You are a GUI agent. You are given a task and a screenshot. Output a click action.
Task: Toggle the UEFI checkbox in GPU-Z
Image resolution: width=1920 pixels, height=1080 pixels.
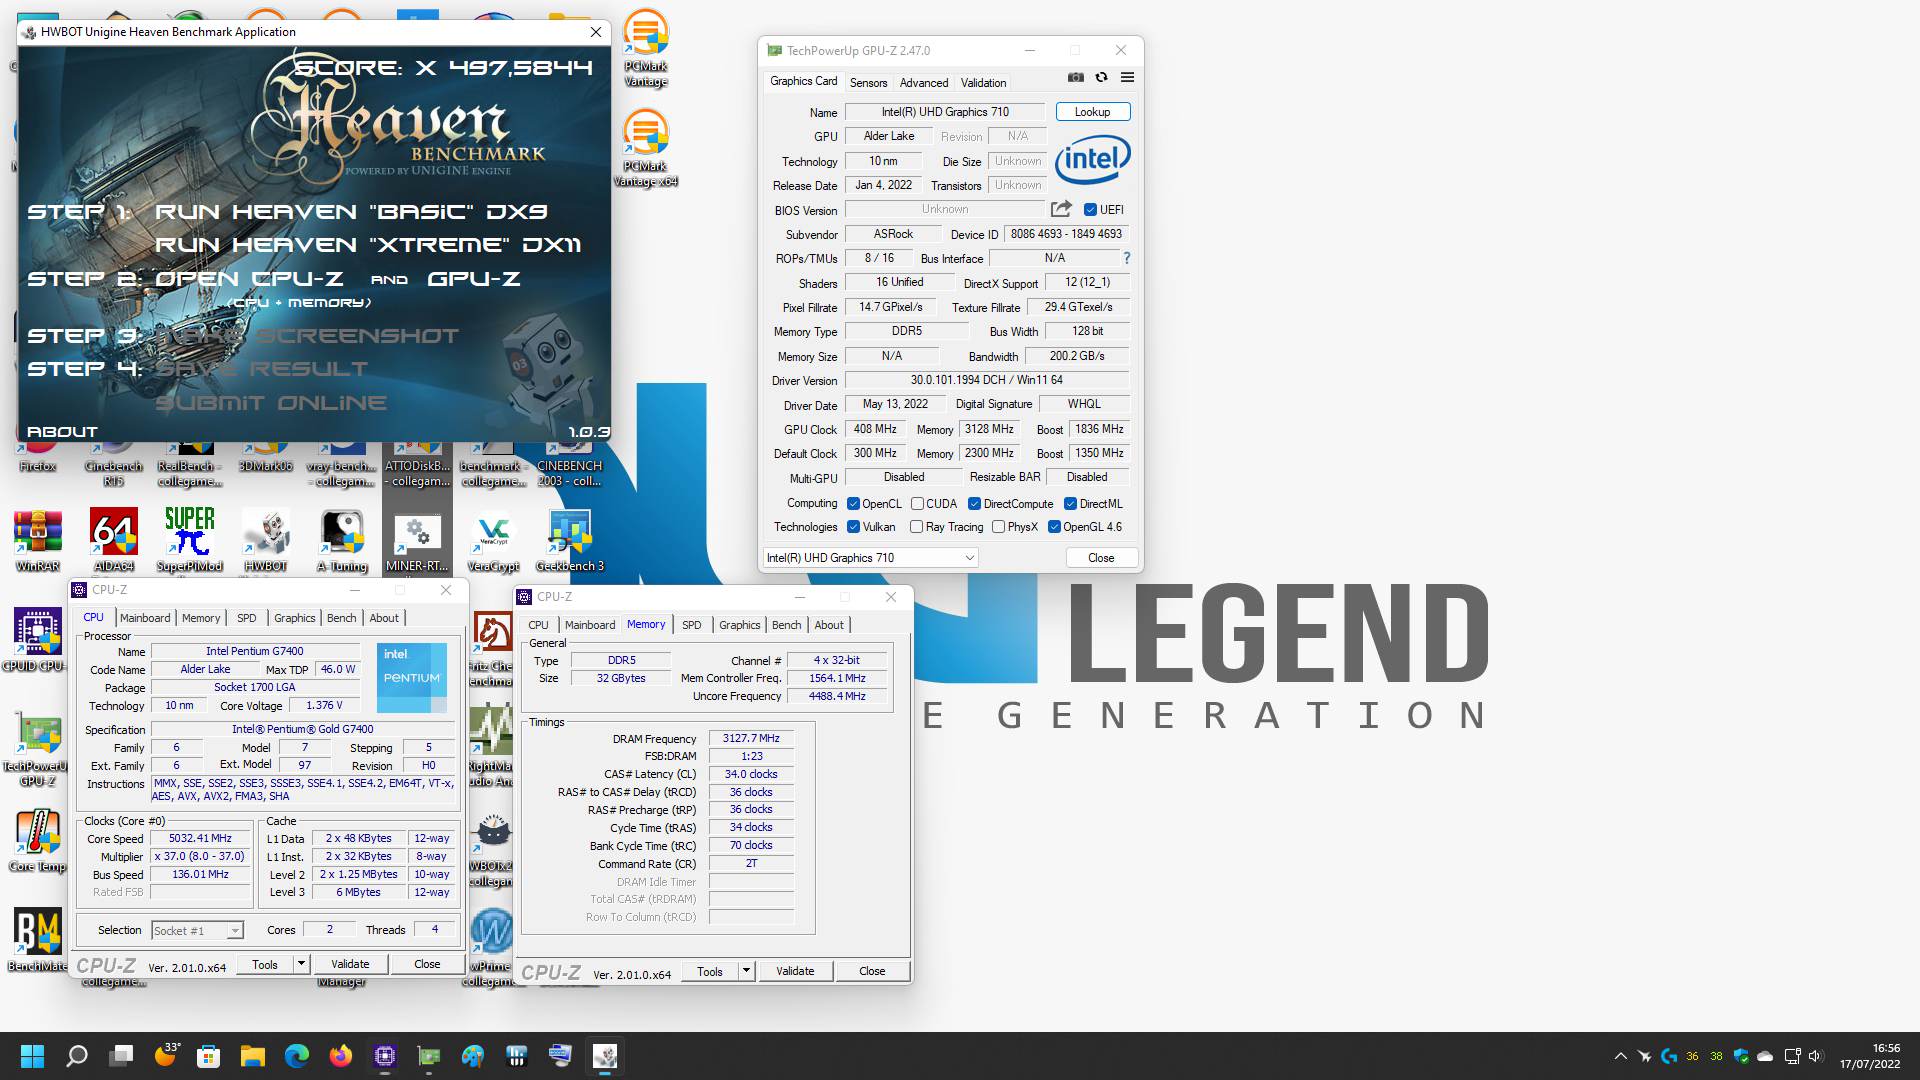[x=1090, y=210]
